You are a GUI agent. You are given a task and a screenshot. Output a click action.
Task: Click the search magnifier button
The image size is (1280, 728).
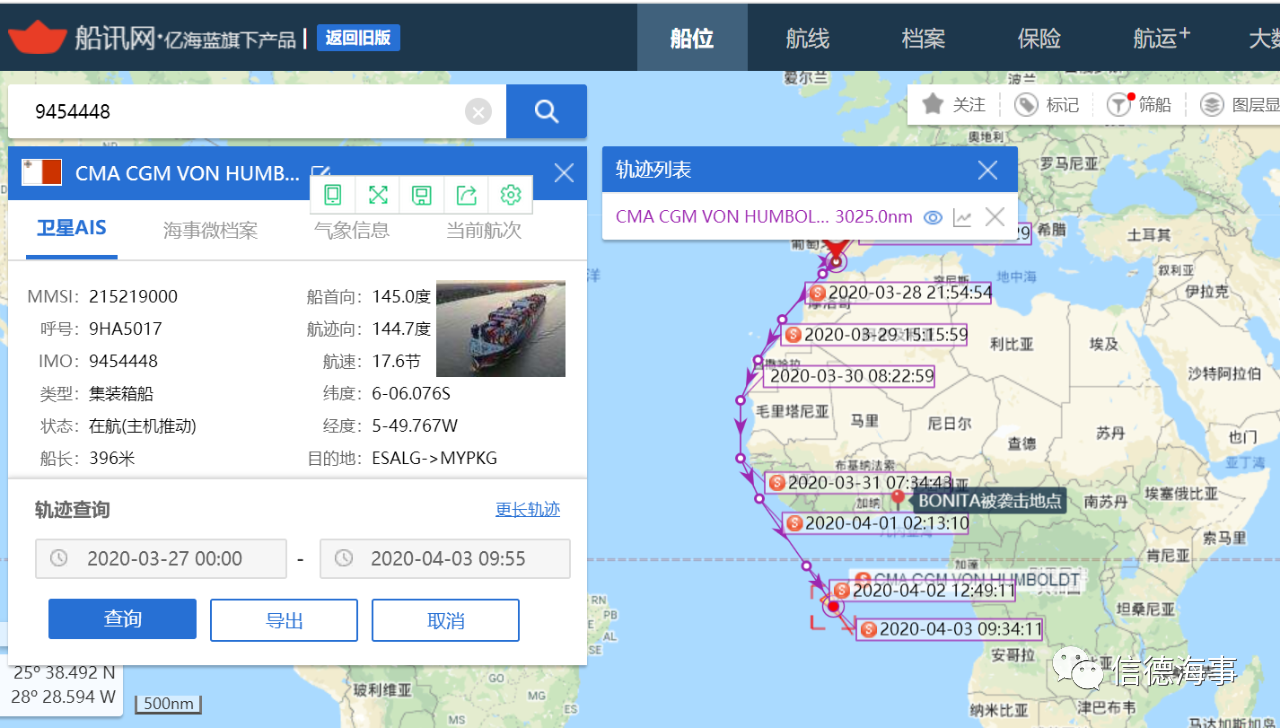pyautogui.click(x=546, y=111)
